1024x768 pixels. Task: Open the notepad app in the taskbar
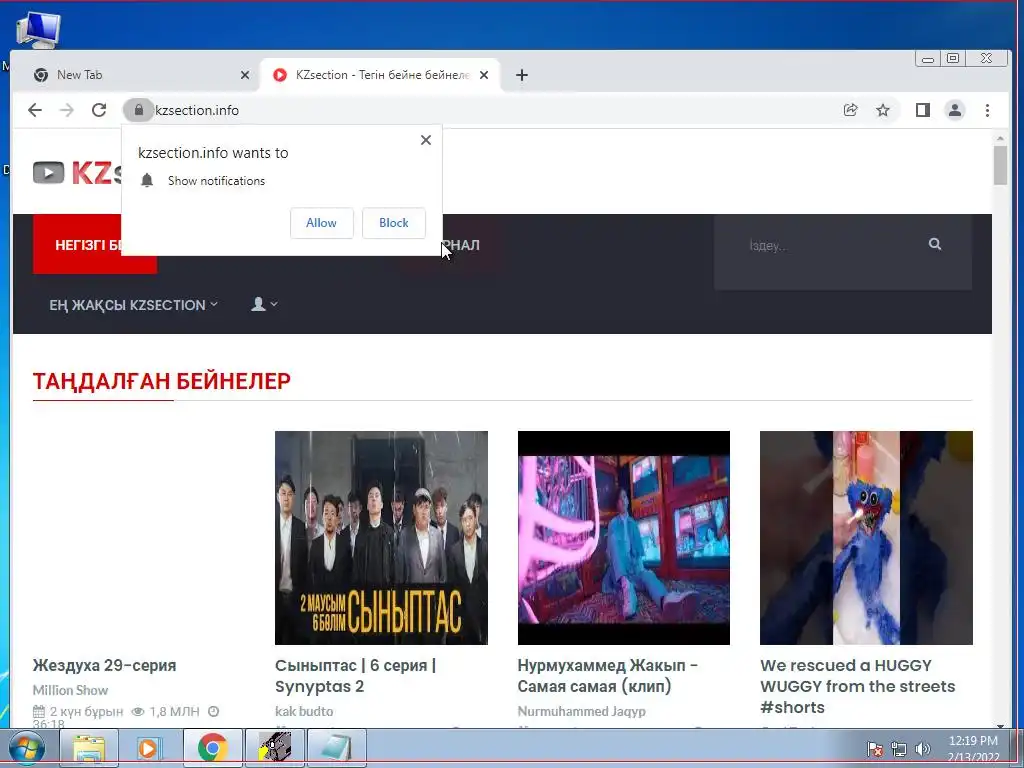pos(336,748)
